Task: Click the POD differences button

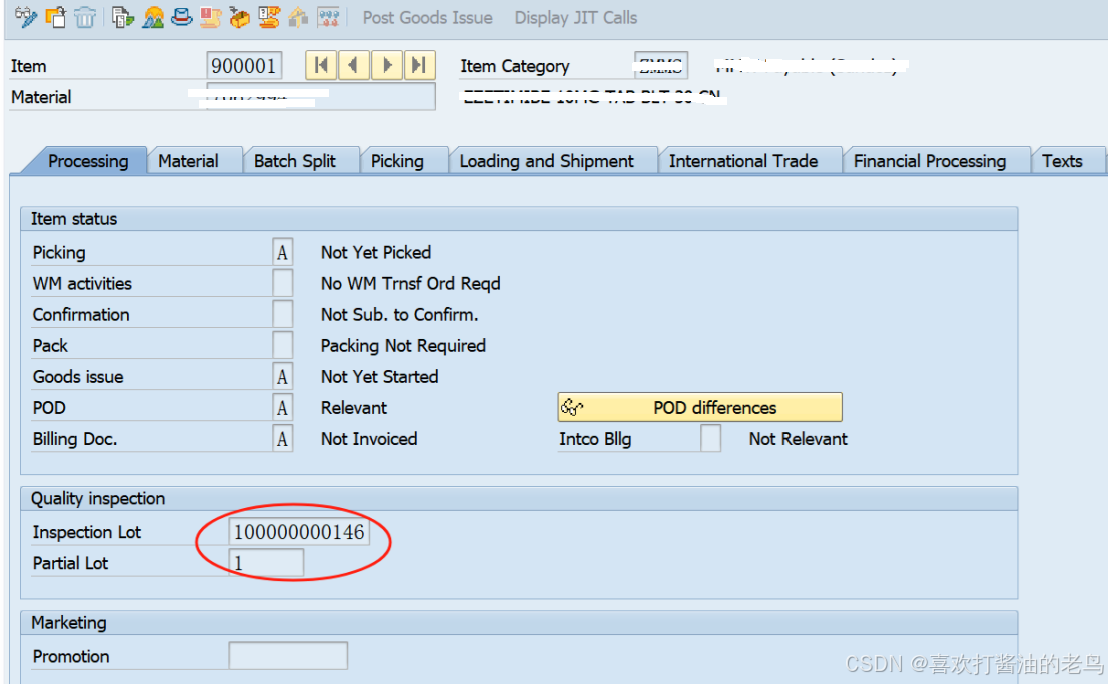Action: point(700,407)
